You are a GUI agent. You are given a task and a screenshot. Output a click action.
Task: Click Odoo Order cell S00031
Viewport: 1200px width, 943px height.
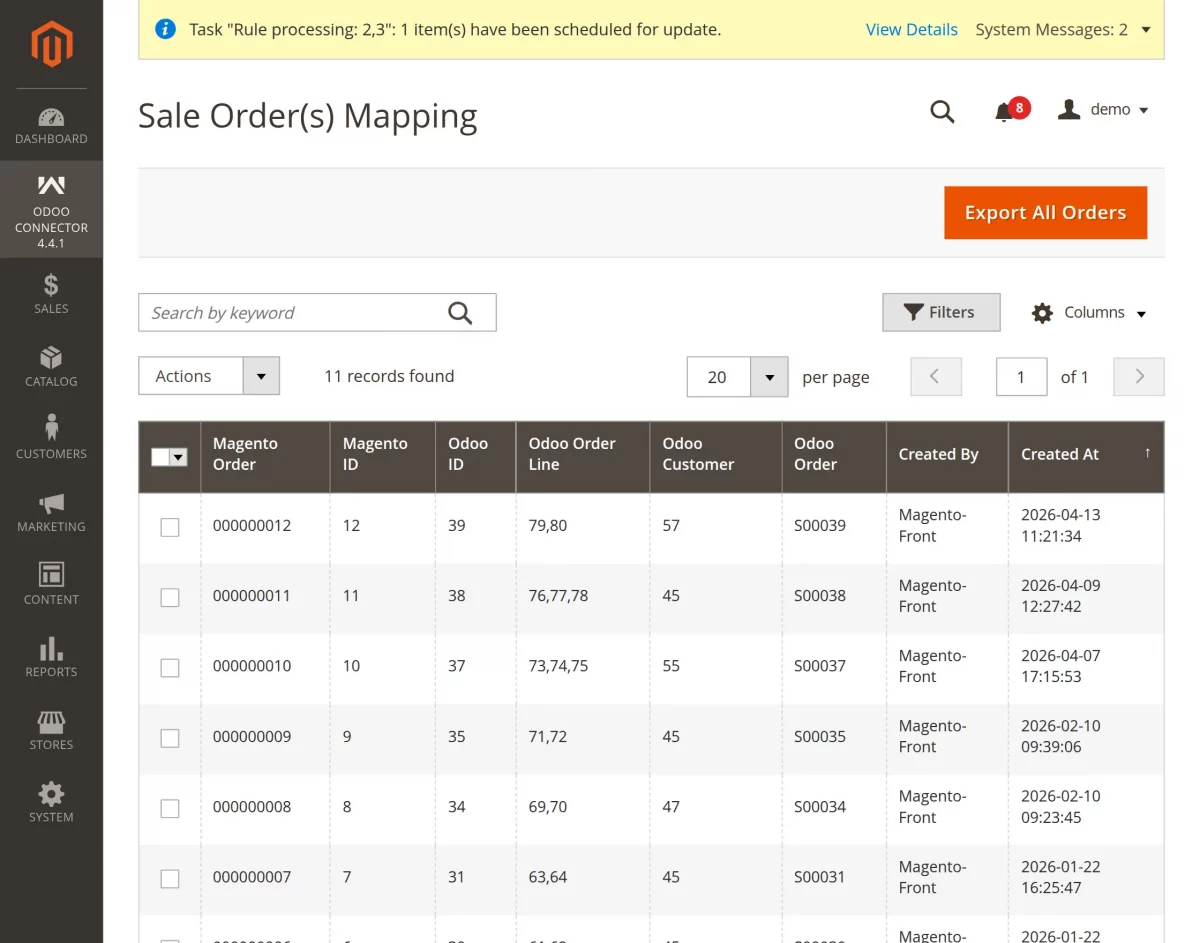(x=820, y=876)
